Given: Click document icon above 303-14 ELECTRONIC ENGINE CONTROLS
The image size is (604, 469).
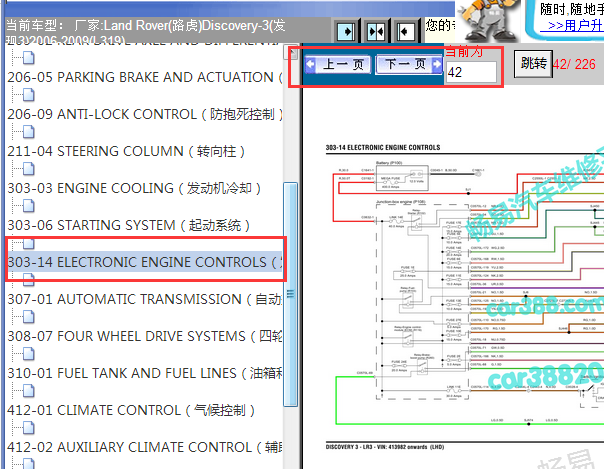Looking at the screenshot, I should pyautogui.click(x=29, y=243).
